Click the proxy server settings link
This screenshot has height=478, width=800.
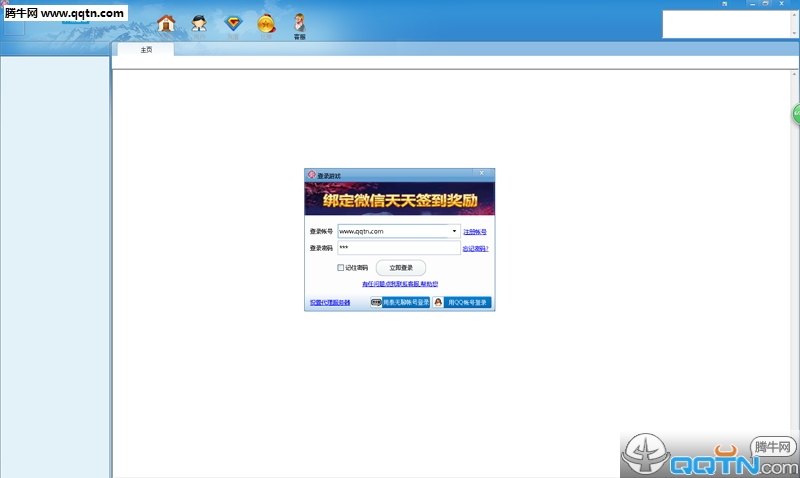pyautogui.click(x=330, y=302)
